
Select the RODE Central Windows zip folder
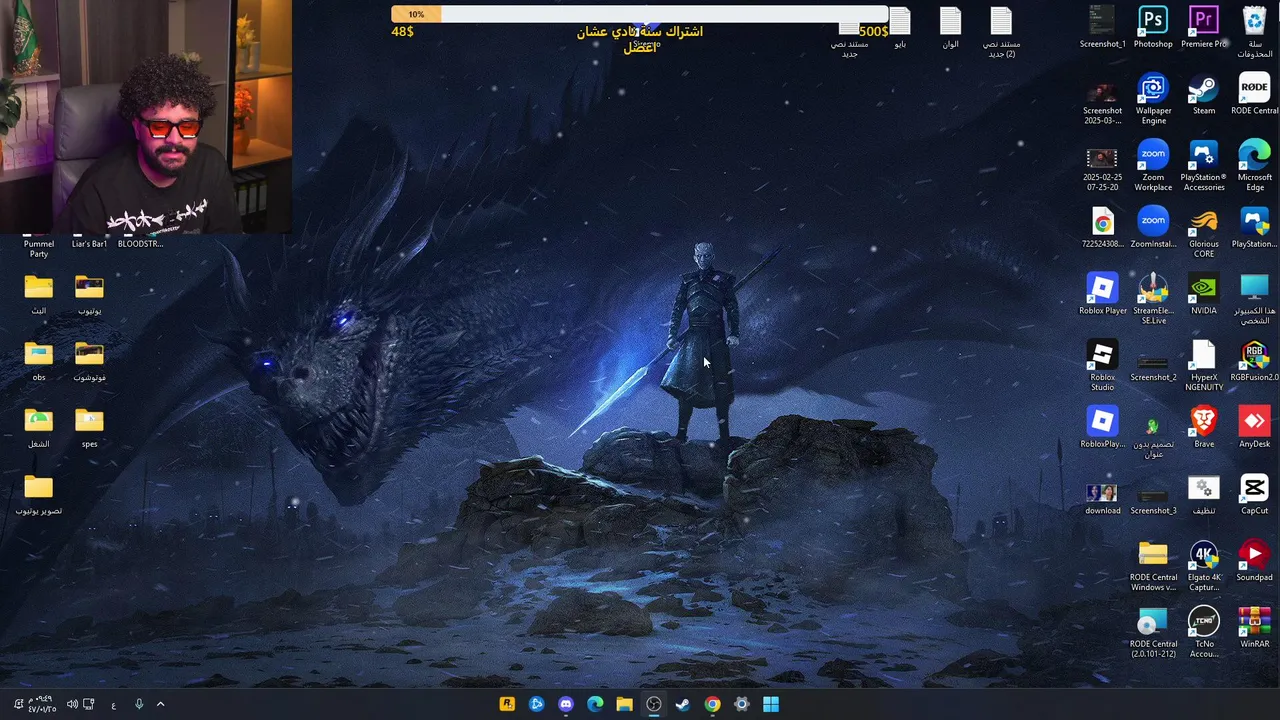(x=1153, y=565)
